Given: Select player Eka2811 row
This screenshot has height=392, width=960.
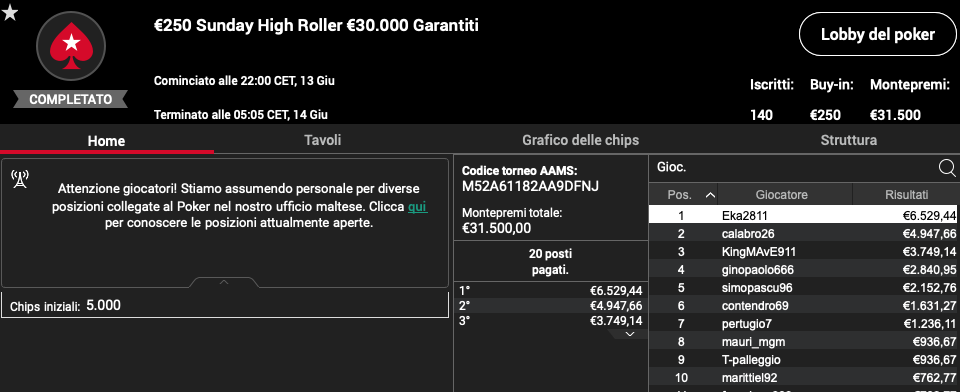Looking at the screenshot, I should [804, 216].
